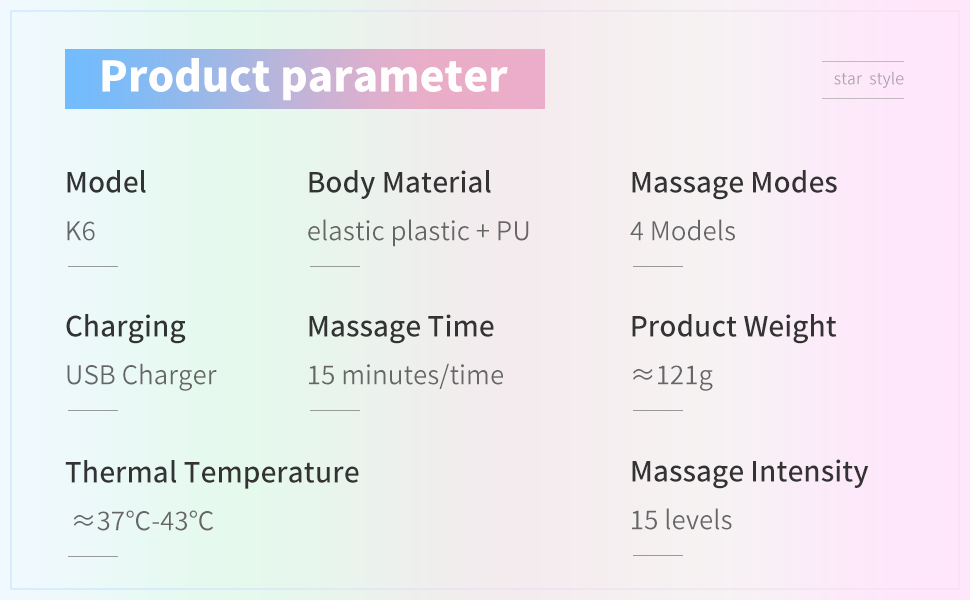Click the Massage Intensity heading

click(749, 472)
